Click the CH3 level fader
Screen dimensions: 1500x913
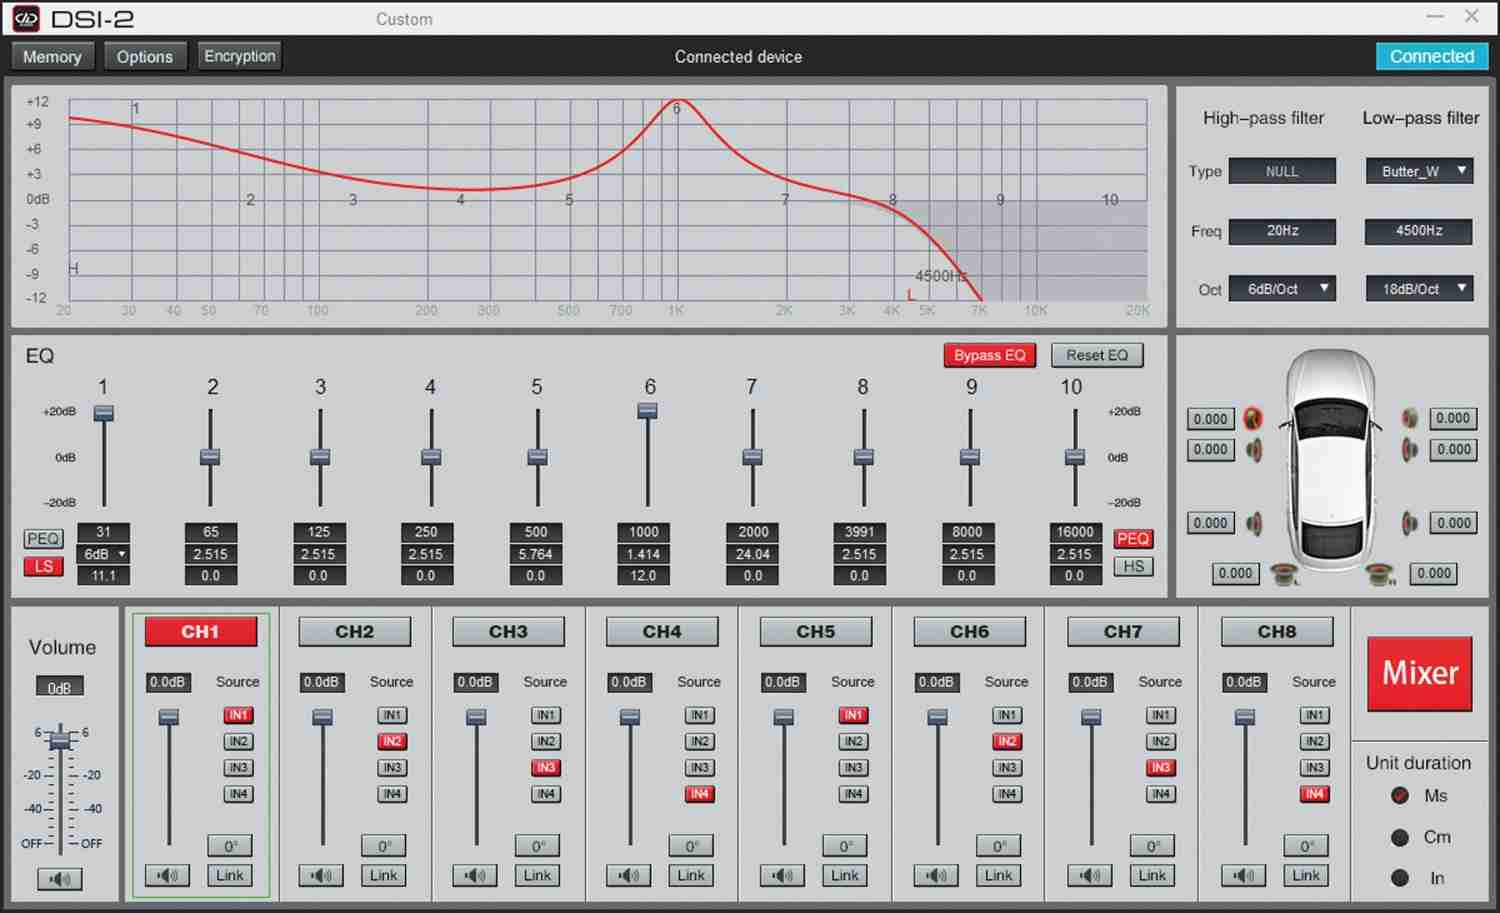coord(476,717)
